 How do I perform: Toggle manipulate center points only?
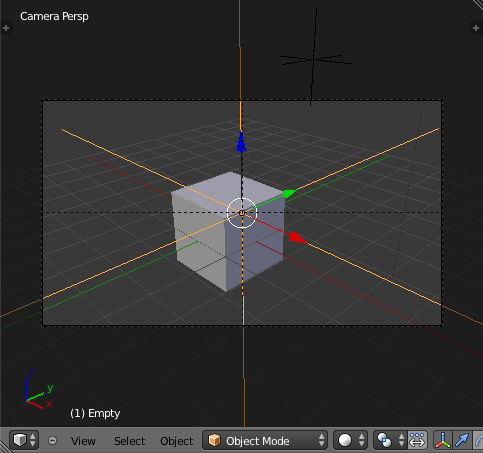pyautogui.click(x=417, y=440)
